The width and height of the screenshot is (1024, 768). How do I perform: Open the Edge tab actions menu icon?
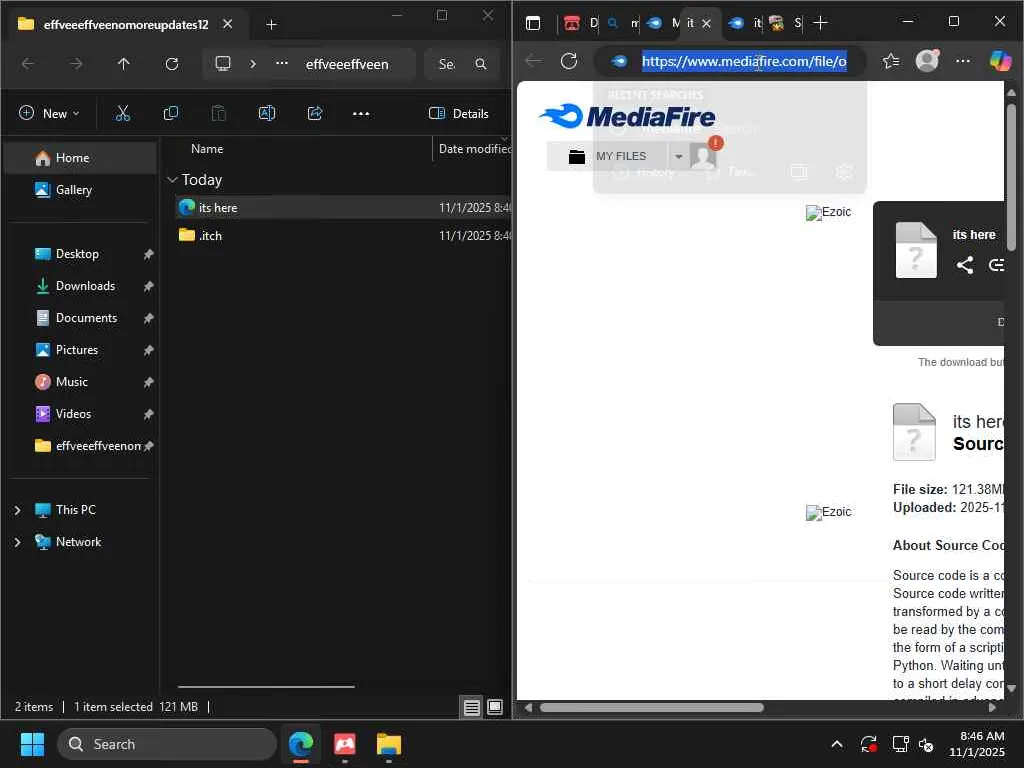click(x=533, y=24)
